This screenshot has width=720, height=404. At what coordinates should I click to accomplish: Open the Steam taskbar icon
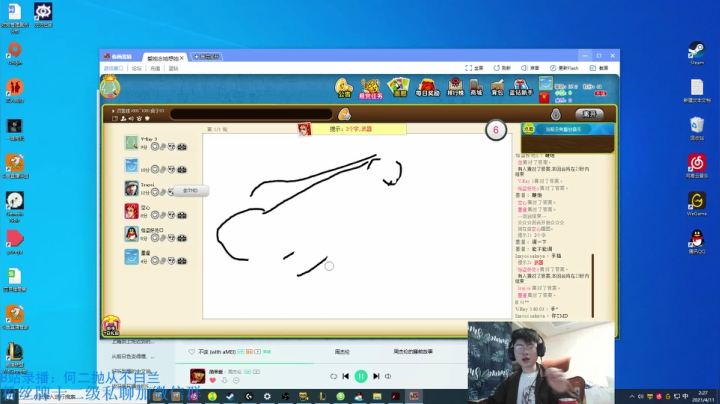tap(230, 396)
